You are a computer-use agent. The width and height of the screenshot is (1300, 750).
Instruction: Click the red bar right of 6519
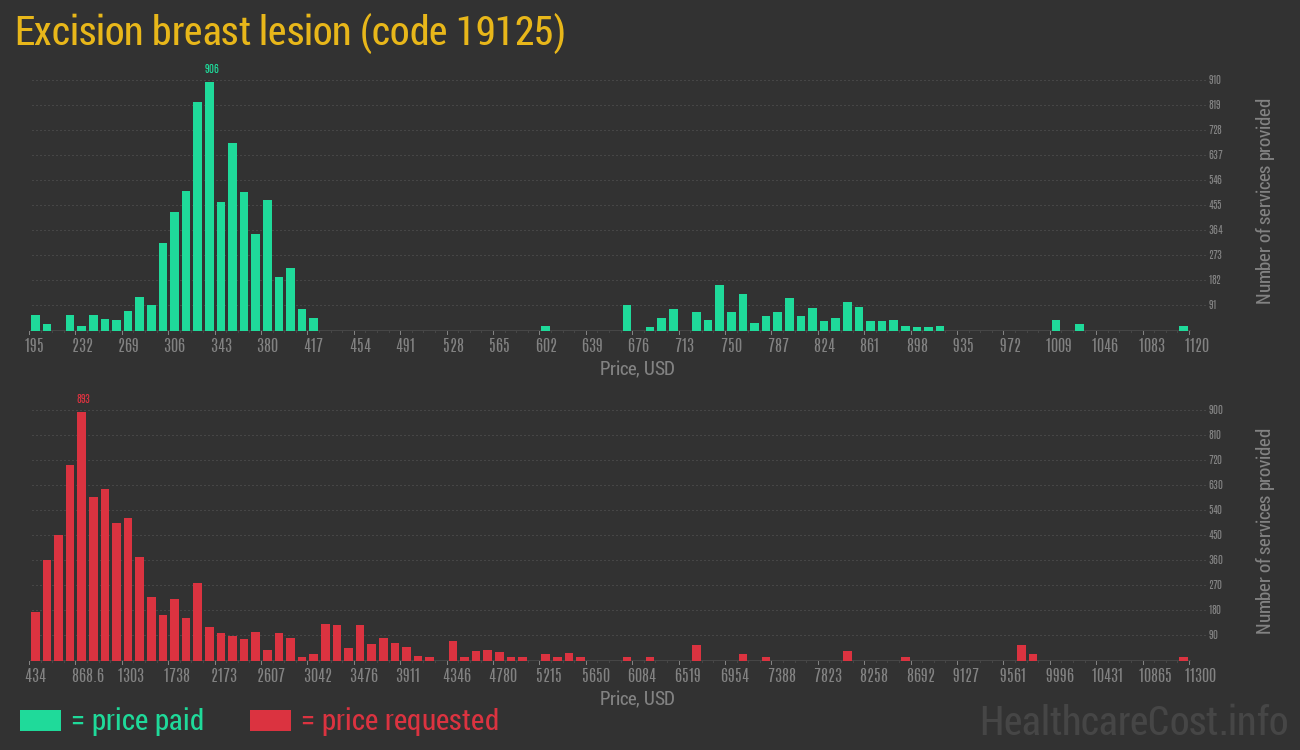[x=696, y=652]
